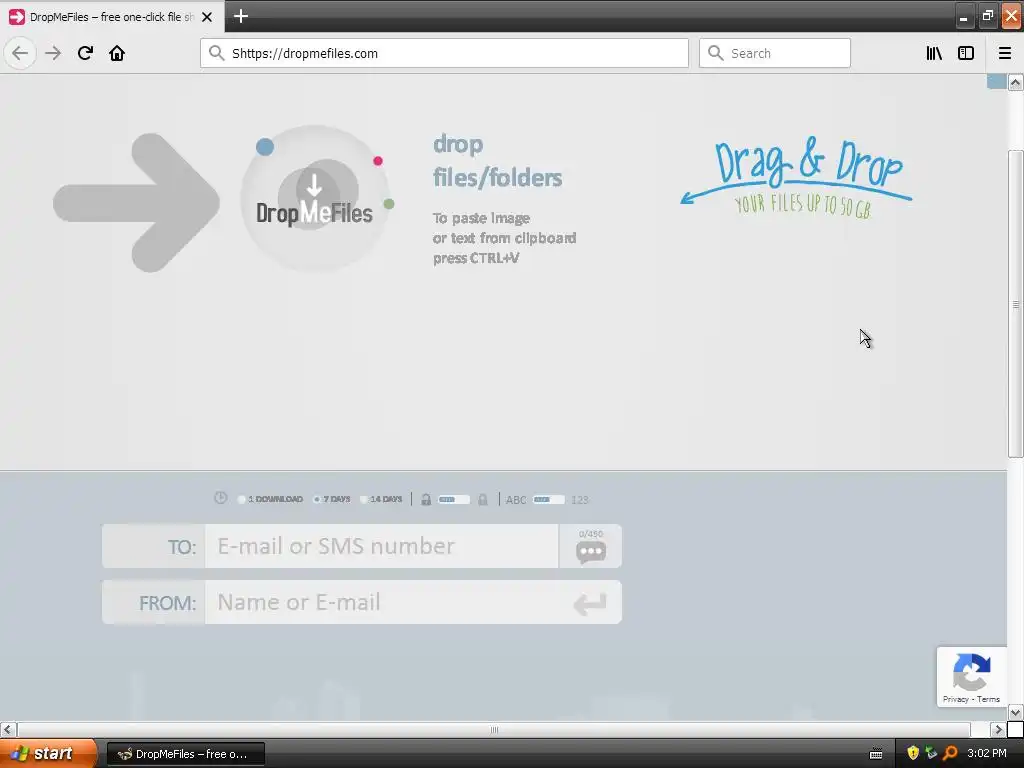
Task: Click the DropMeFiles taskbar button
Action: (x=185, y=754)
